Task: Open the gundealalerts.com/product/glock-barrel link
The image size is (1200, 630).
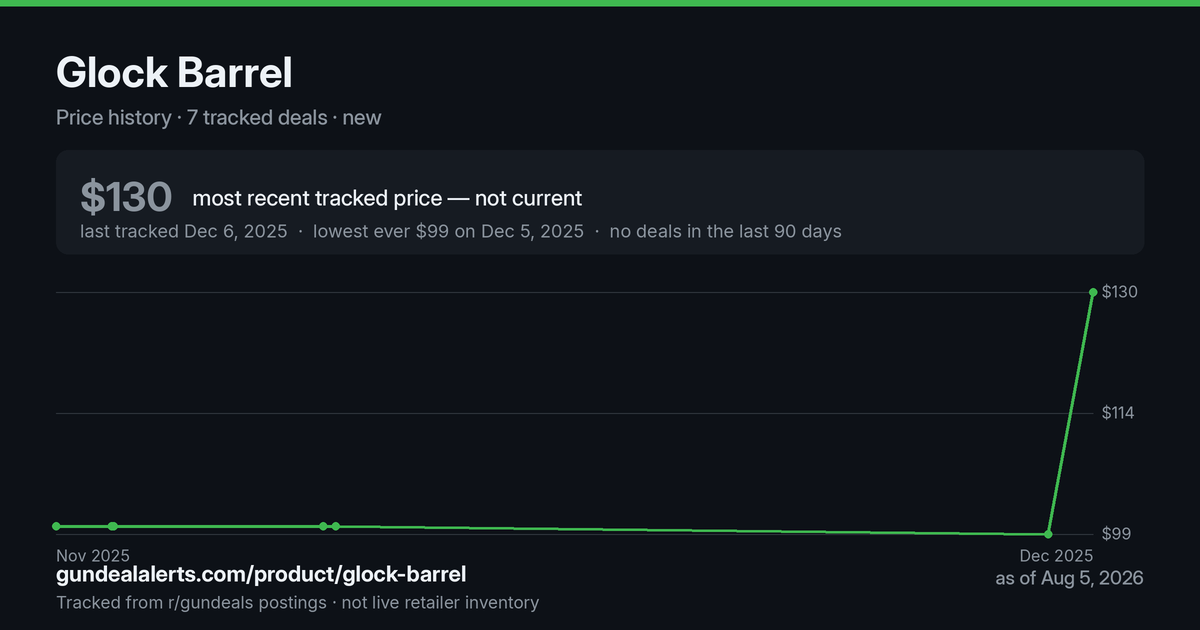Action: 261,574
